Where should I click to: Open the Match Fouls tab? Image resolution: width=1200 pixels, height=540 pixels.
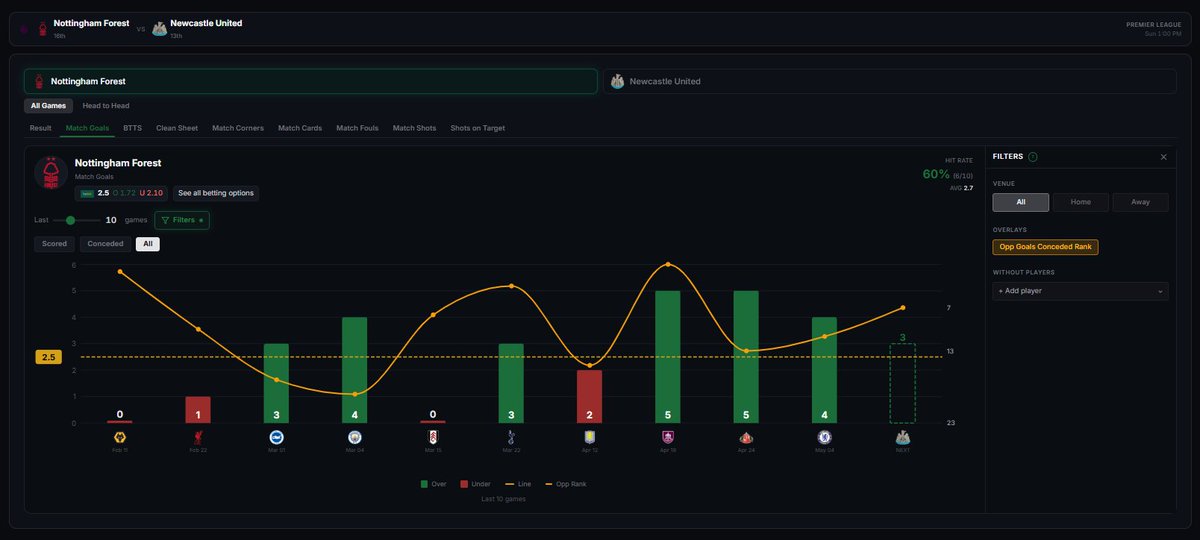pos(359,128)
